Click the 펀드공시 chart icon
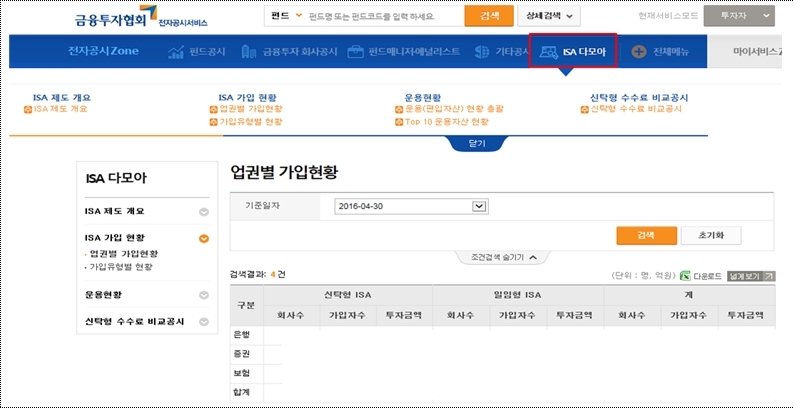Screen dimensions: 794x408 [176, 52]
